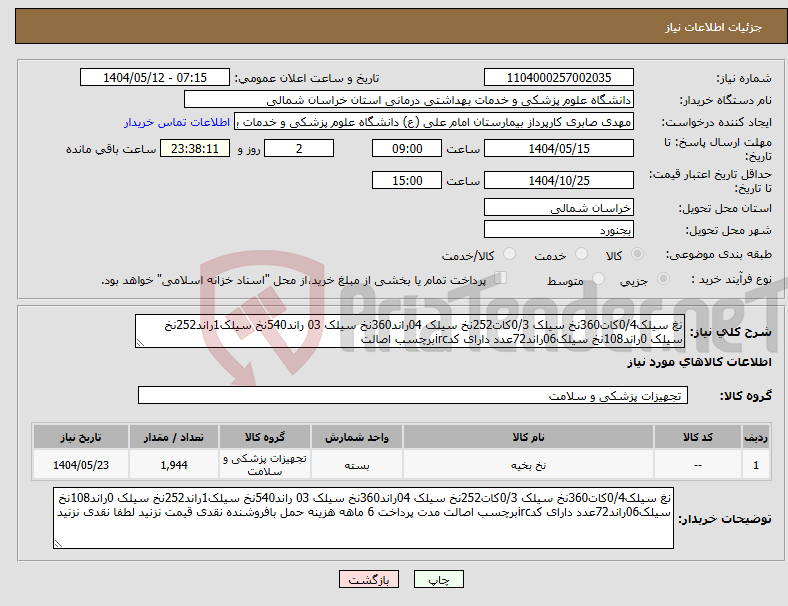Click the deadline hour field 09:00
Screen dimensions: 788x606
point(407,148)
